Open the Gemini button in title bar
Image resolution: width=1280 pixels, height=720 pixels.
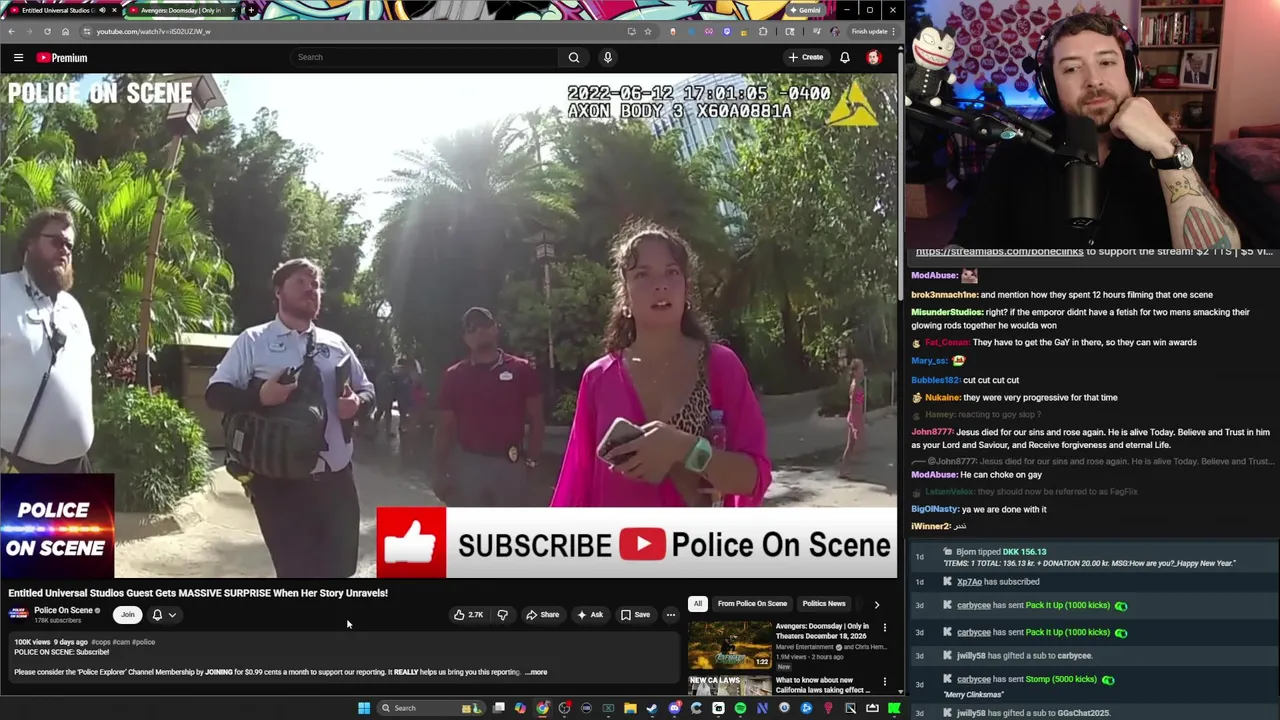pos(805,10)
